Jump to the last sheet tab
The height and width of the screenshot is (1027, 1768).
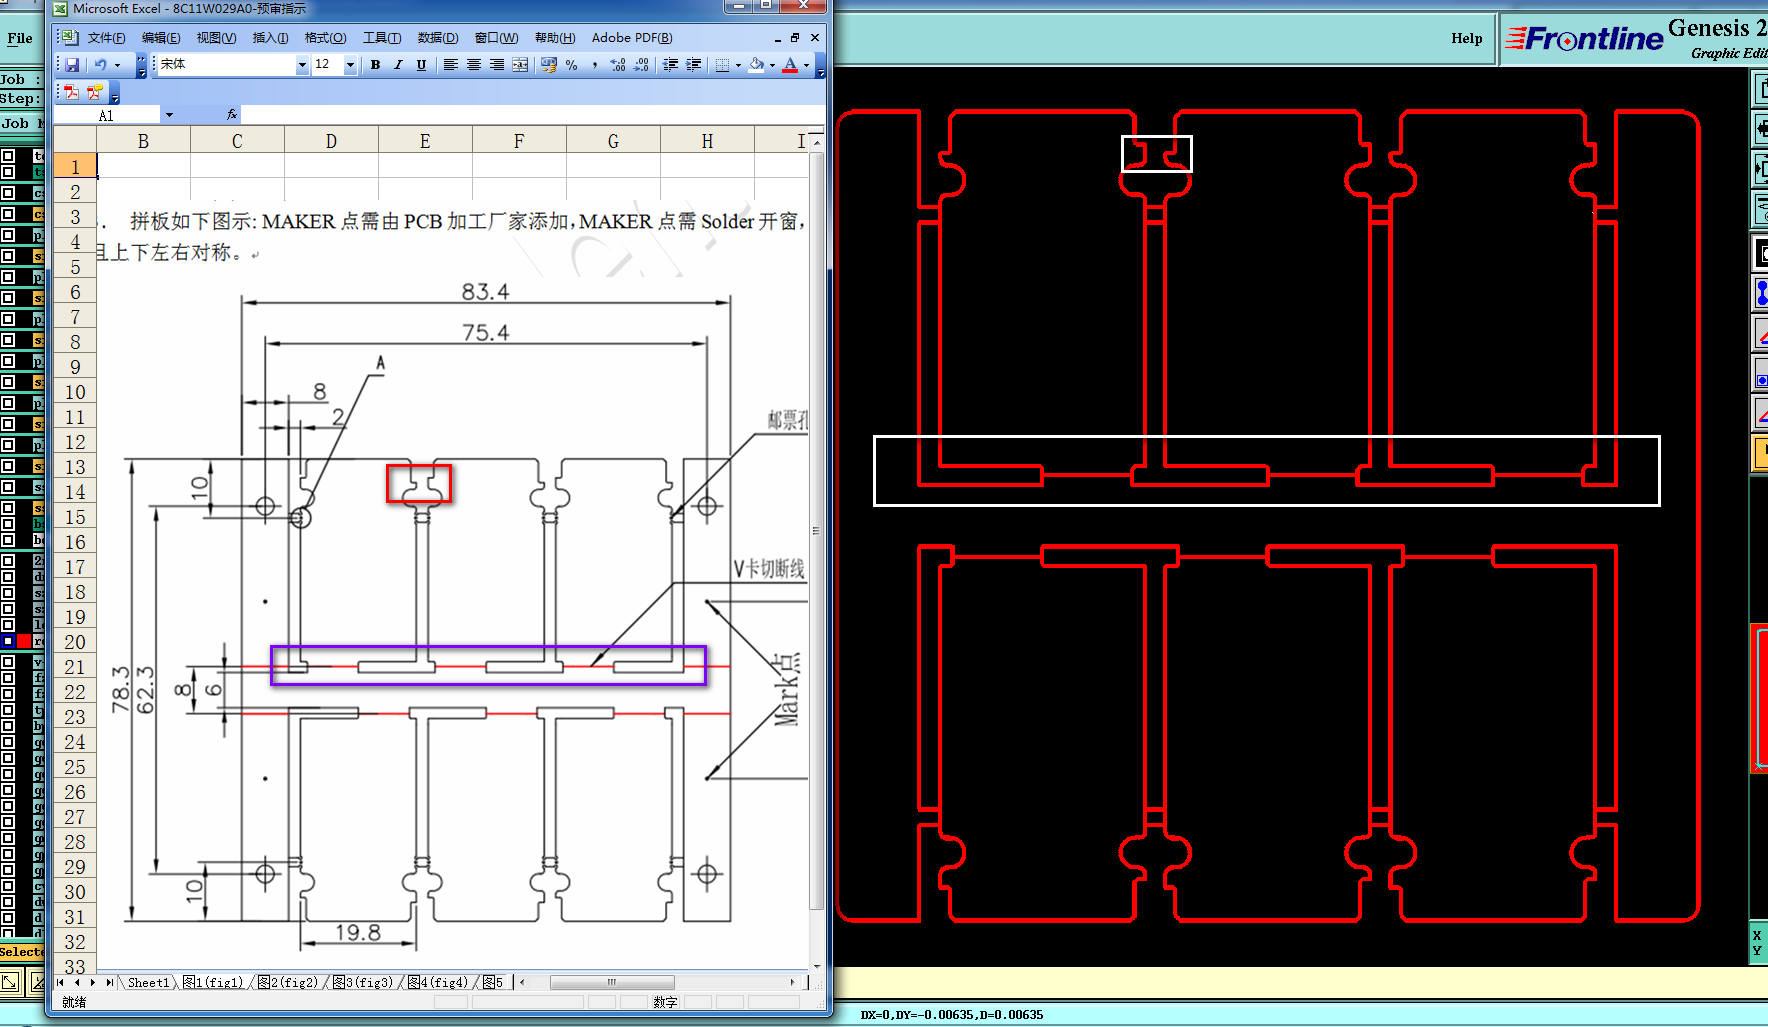tap(109, 983)
